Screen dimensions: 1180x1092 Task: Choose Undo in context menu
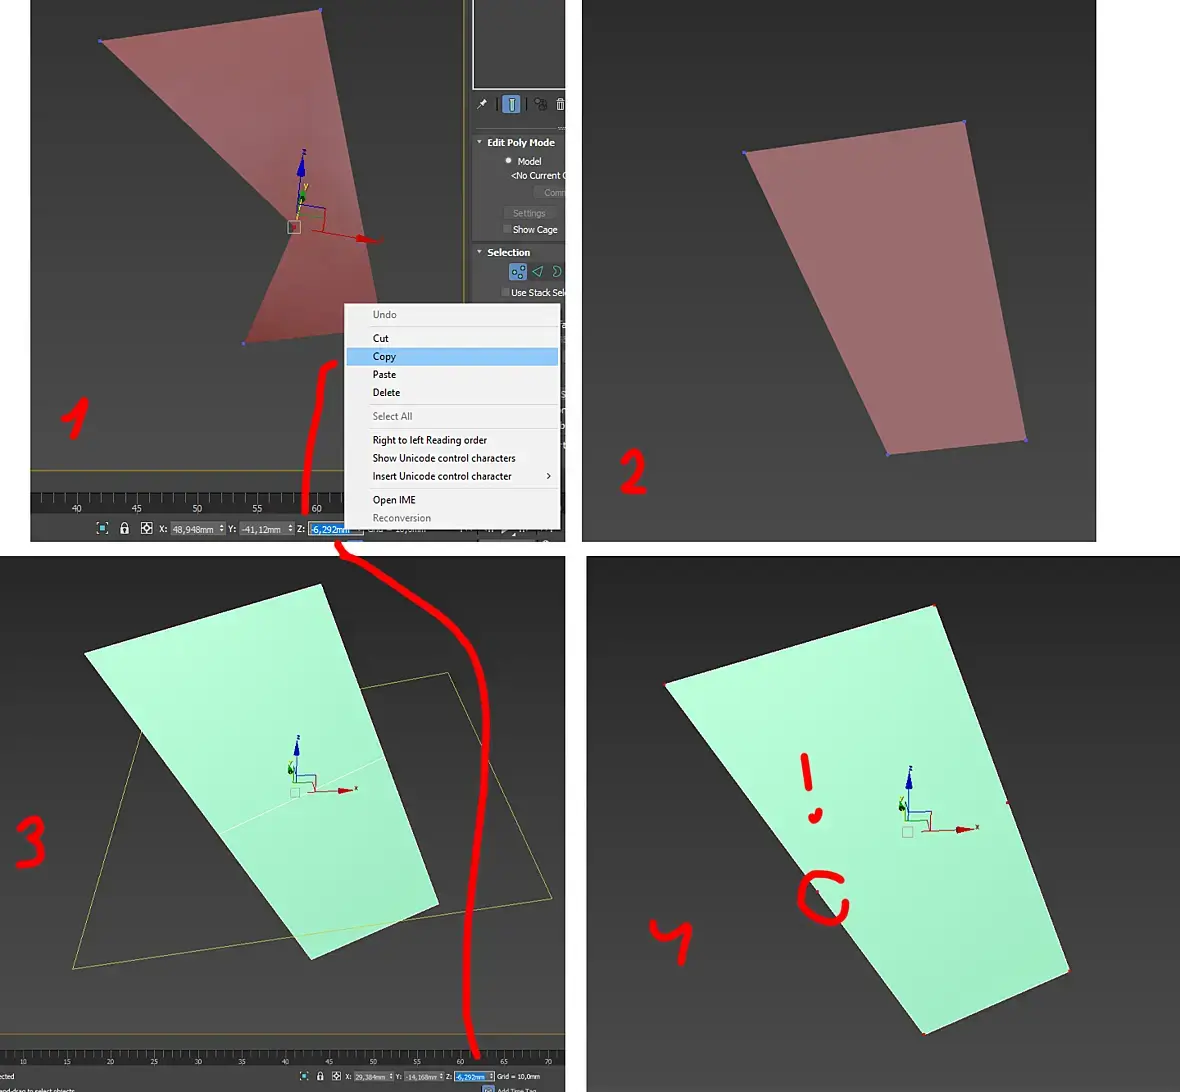tap(452, 315)
